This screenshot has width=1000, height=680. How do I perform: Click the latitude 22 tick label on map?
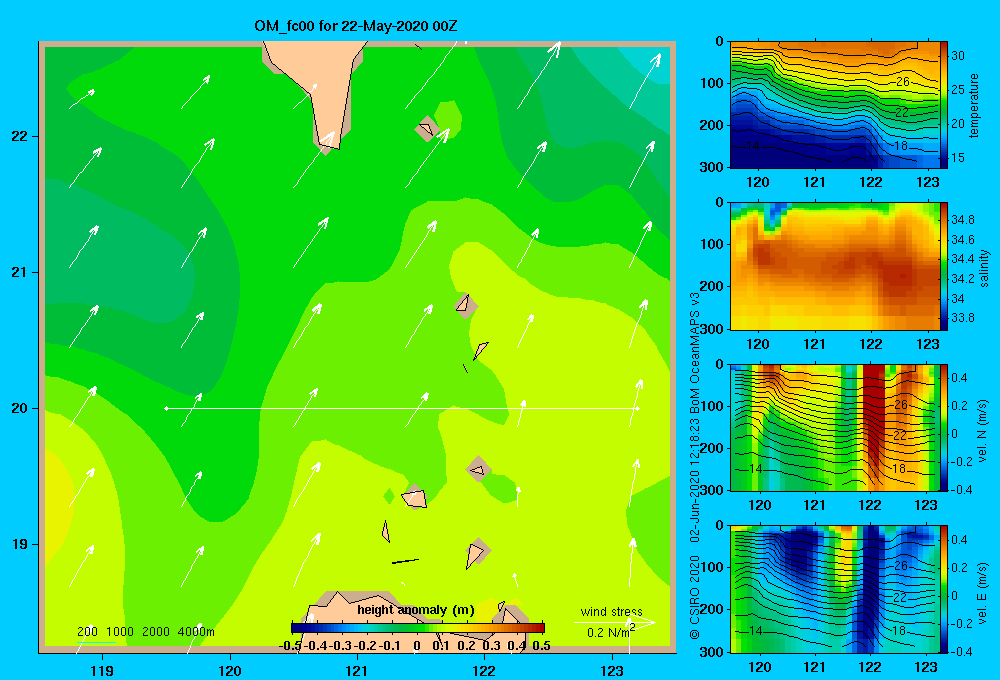pos(20,137)
